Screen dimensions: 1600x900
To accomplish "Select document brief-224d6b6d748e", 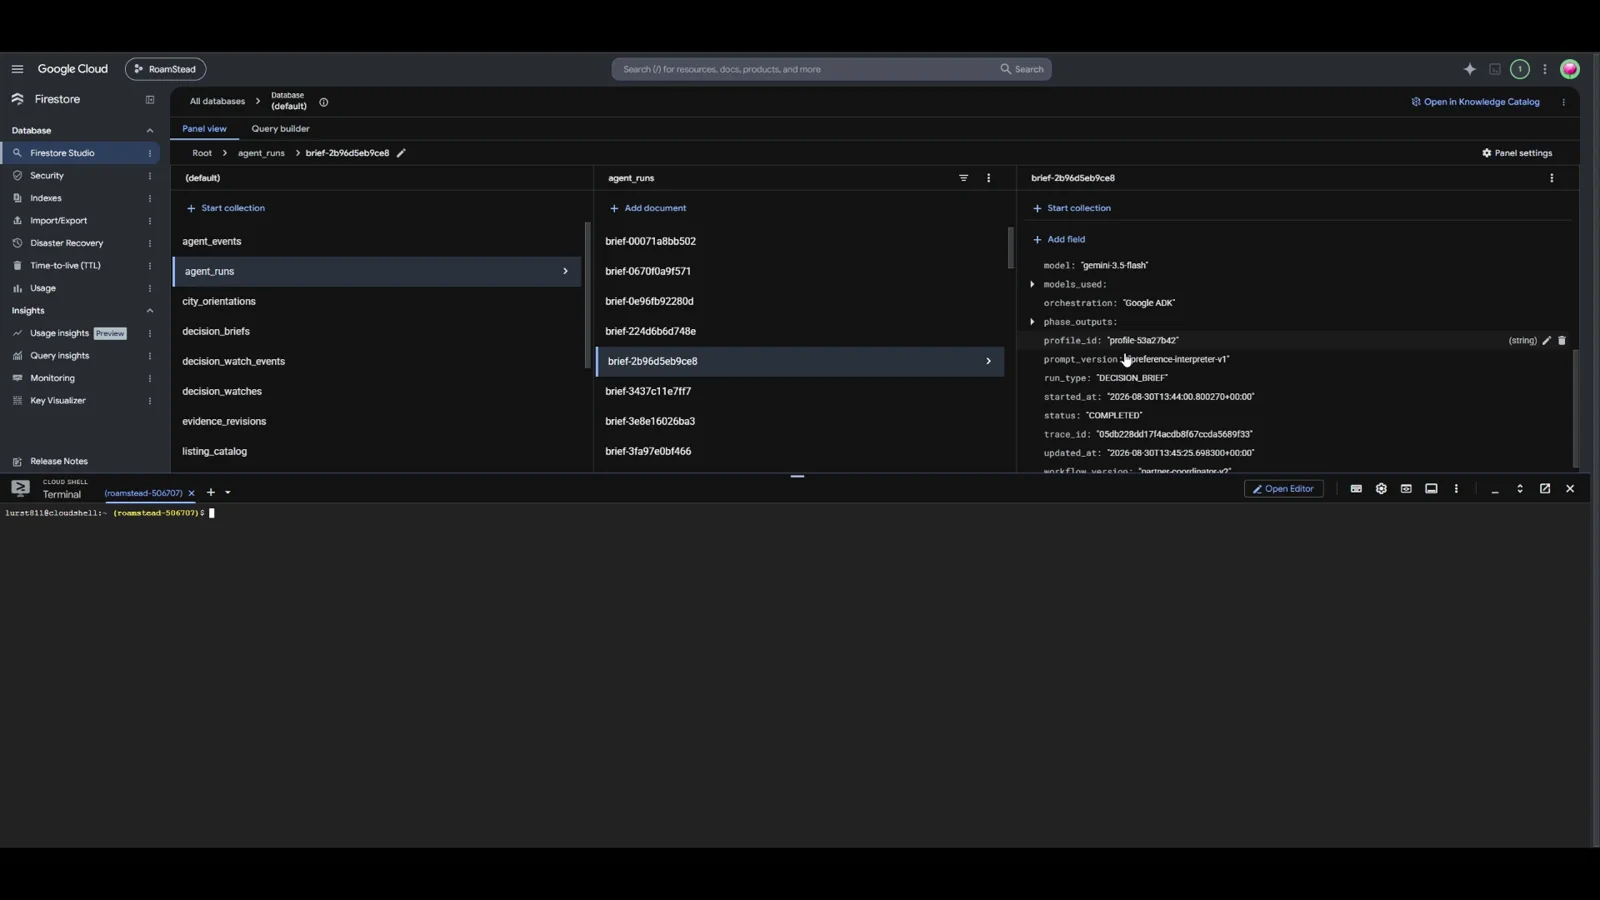I will [800, 331].
